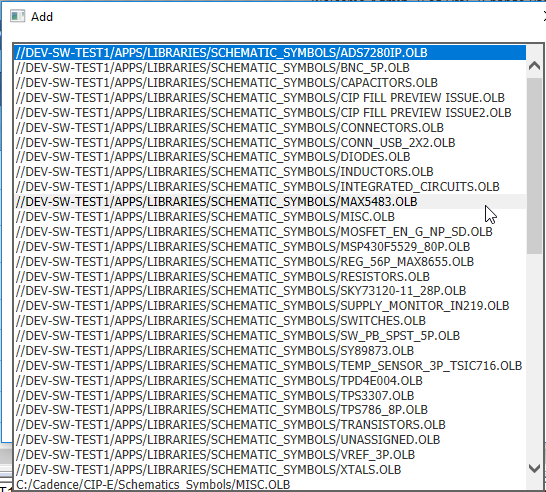Select the DIODES.OLB library entry
Screen dimensions: 546x492
pos(270,157)
